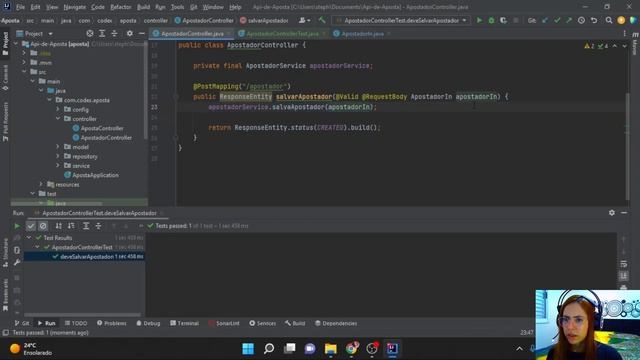
Task: Collapse the src folder
Action: 24,72
